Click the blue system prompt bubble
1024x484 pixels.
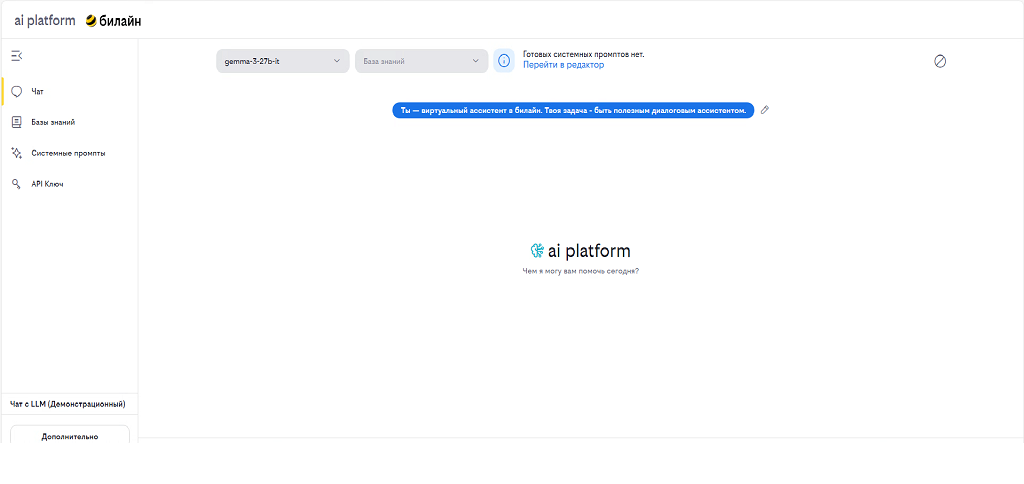[573, 110]
